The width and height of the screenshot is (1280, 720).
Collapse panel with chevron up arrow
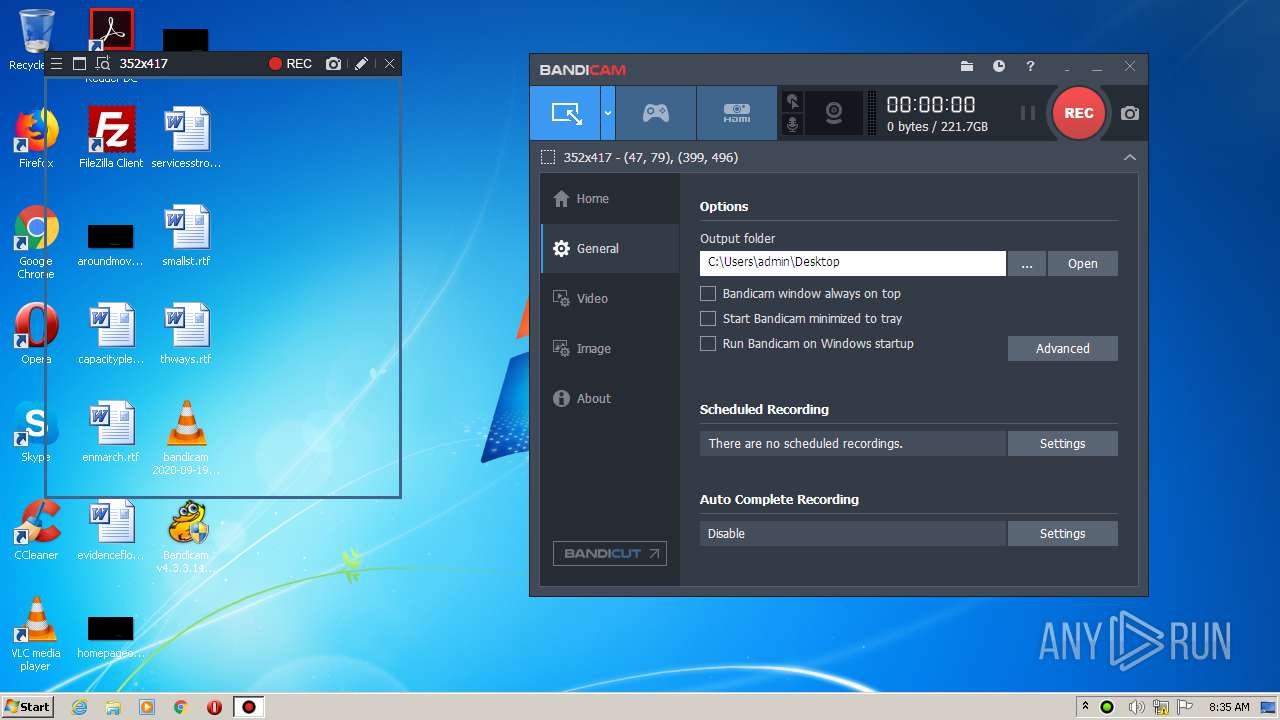1130,157
